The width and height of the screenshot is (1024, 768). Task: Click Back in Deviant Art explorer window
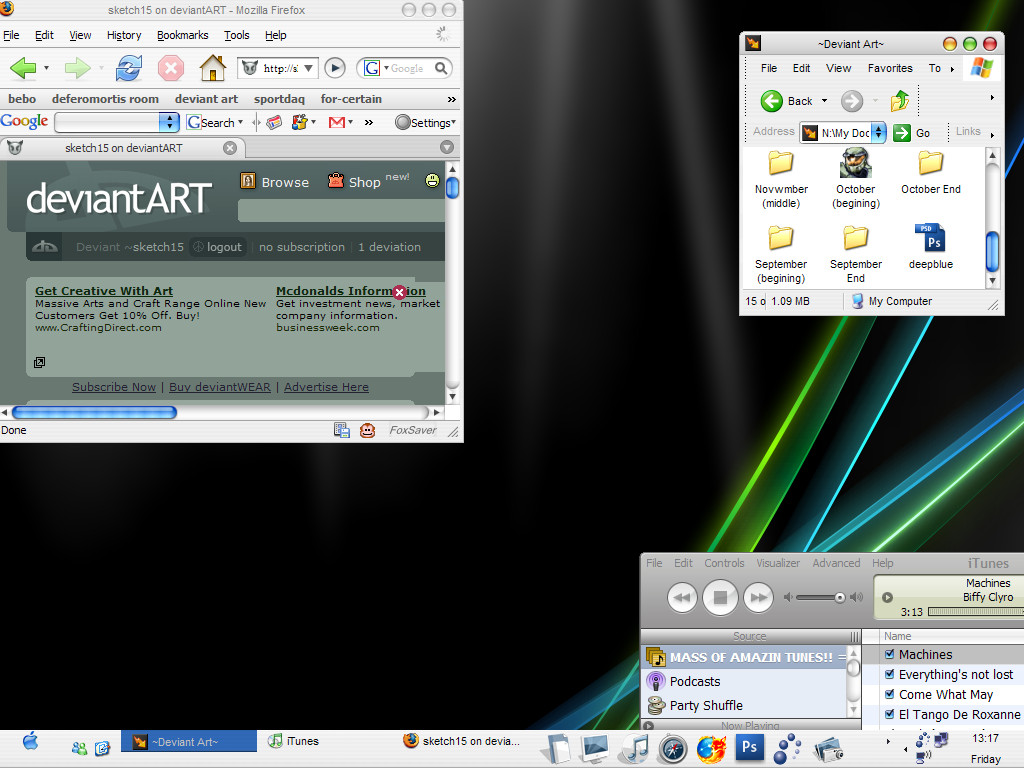tap(788, 101)
